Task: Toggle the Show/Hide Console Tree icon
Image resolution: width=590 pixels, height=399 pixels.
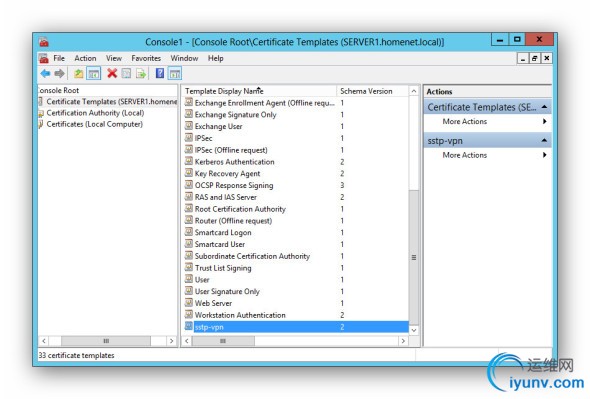Action: (x=93, y=73)
